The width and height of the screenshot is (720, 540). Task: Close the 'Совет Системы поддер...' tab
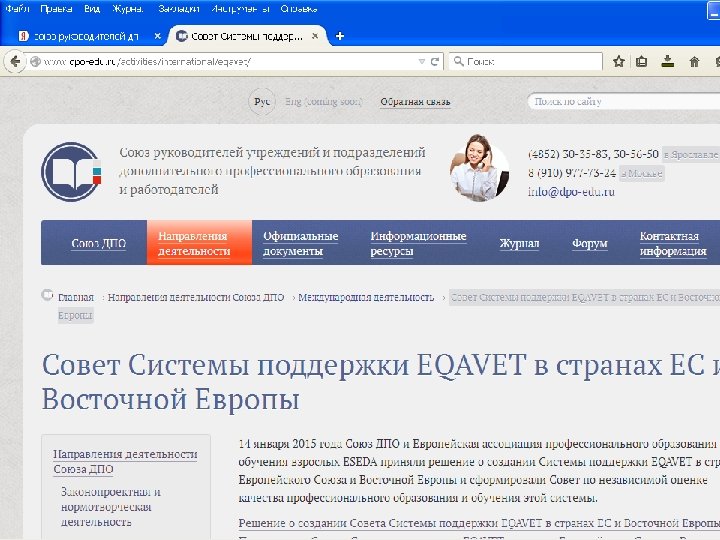pos(315,36)
